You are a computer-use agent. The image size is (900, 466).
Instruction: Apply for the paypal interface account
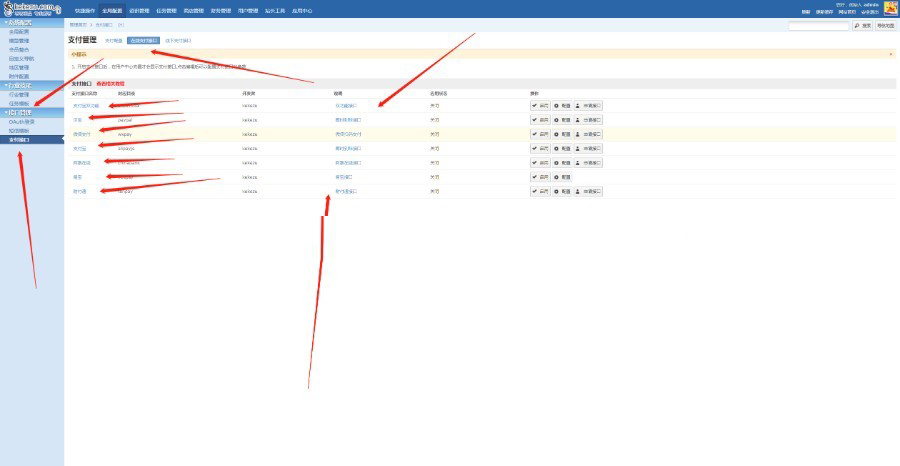[x=588, y=120]
